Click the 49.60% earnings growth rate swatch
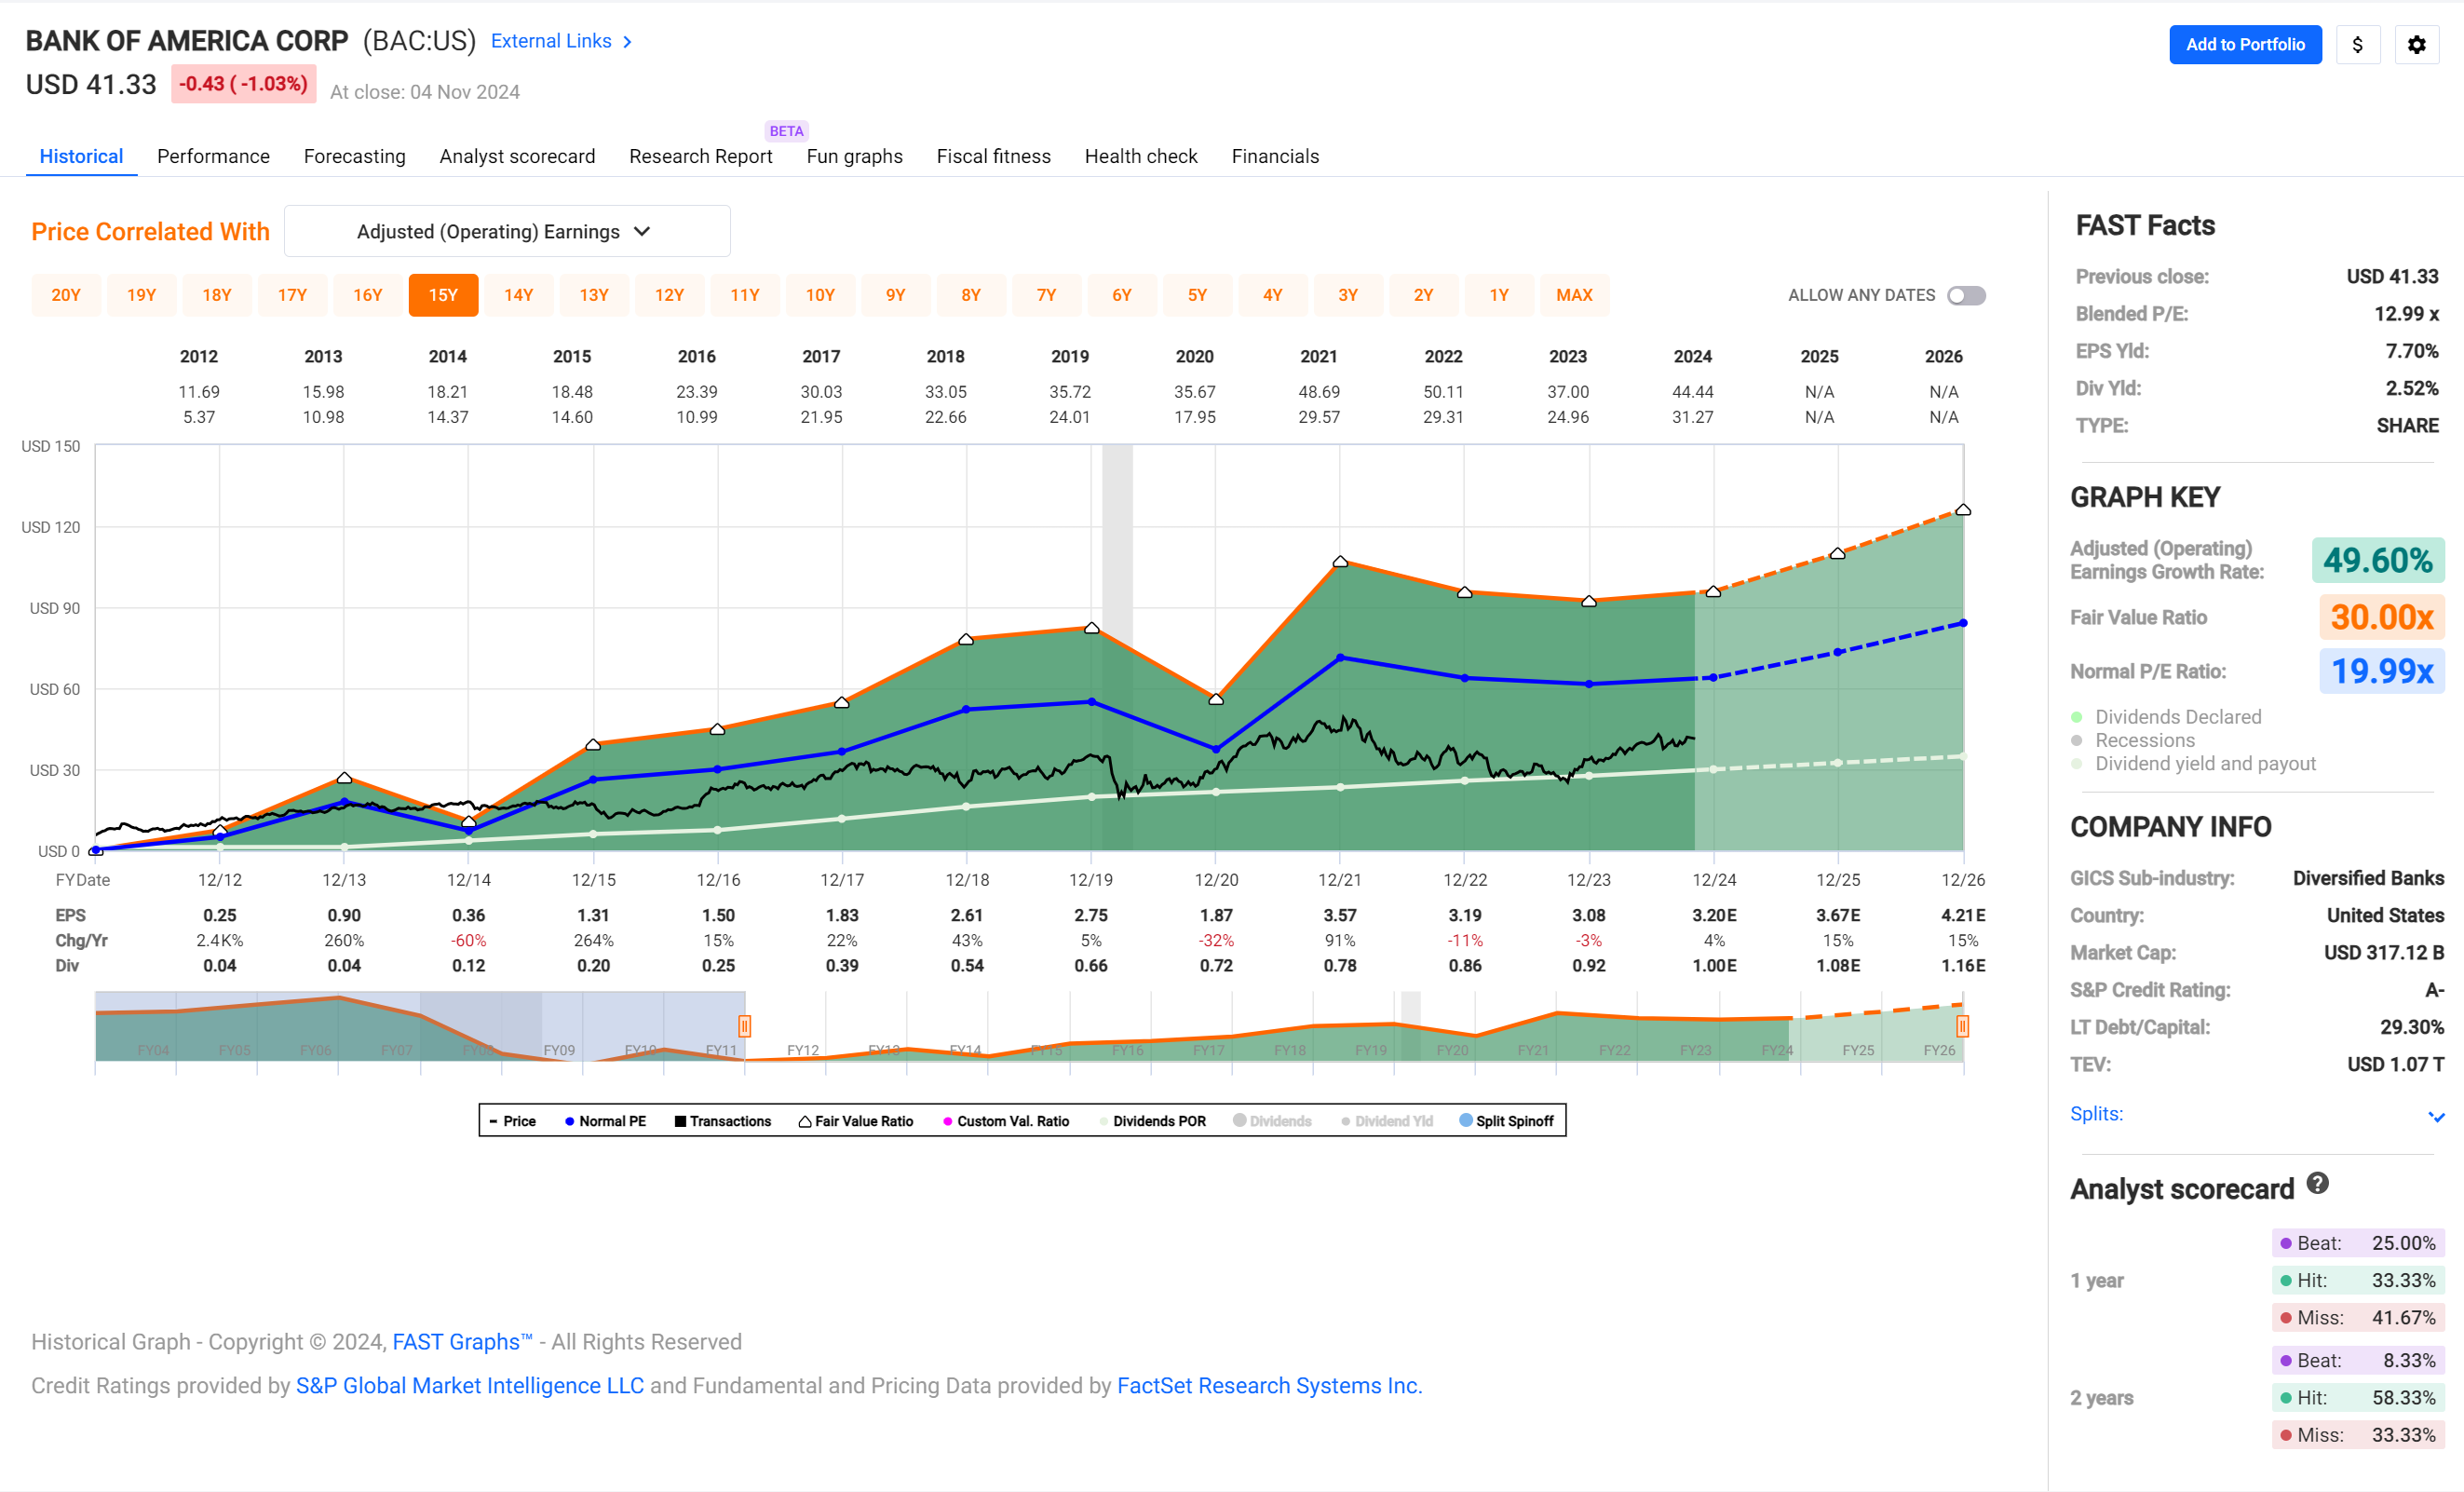The height and width of the screenshot is (1492, 2464). click(2377, 560)
